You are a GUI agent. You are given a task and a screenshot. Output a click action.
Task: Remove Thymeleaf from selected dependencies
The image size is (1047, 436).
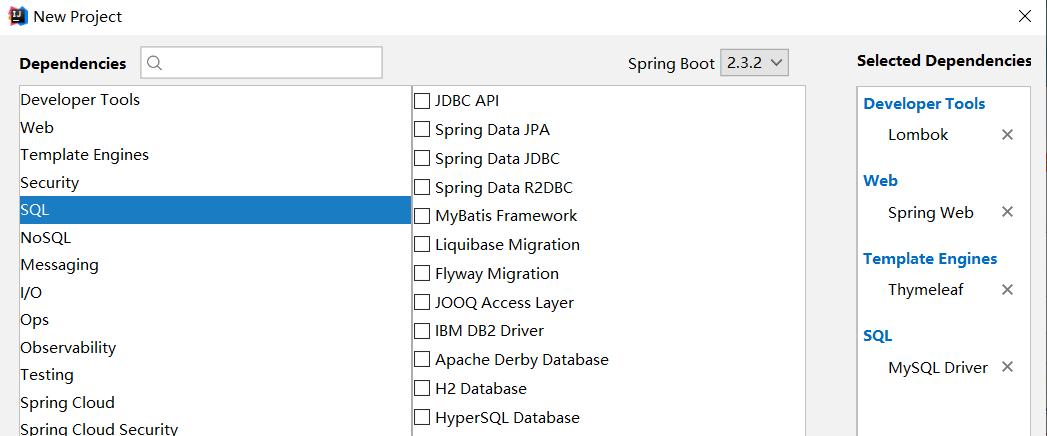(x=1008, y=289)
